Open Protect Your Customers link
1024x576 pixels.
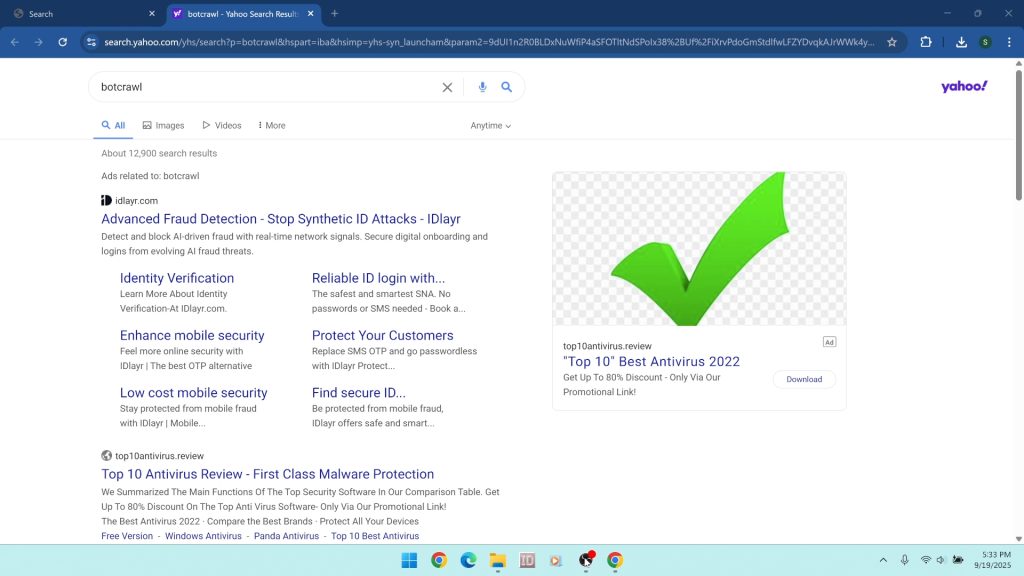click(383, 335)
